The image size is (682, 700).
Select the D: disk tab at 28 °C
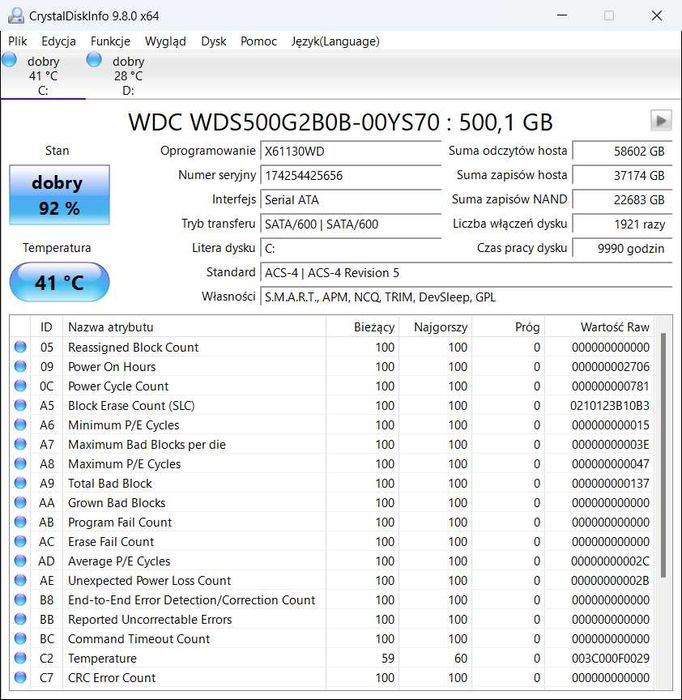click(x=128, y=75)
